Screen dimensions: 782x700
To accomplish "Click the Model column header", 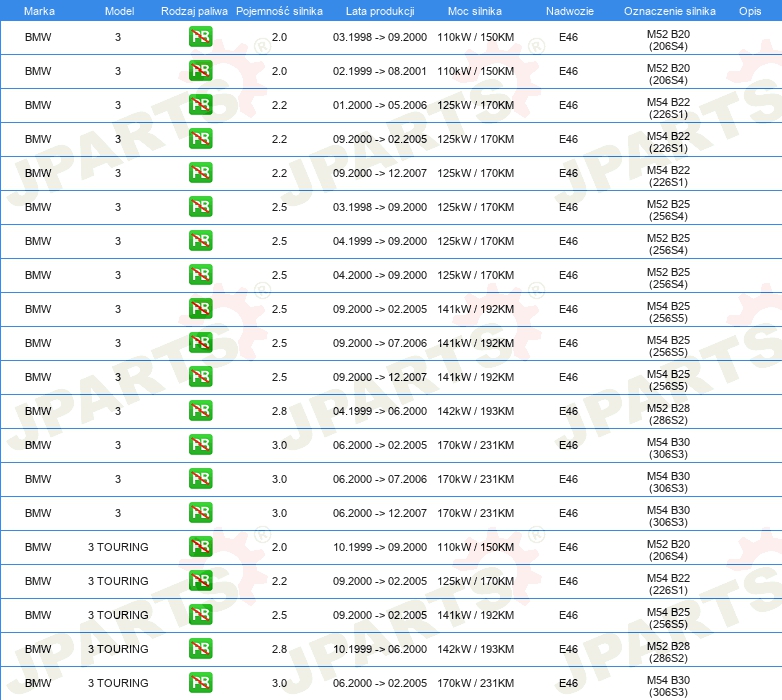I will tap(119, 11).
